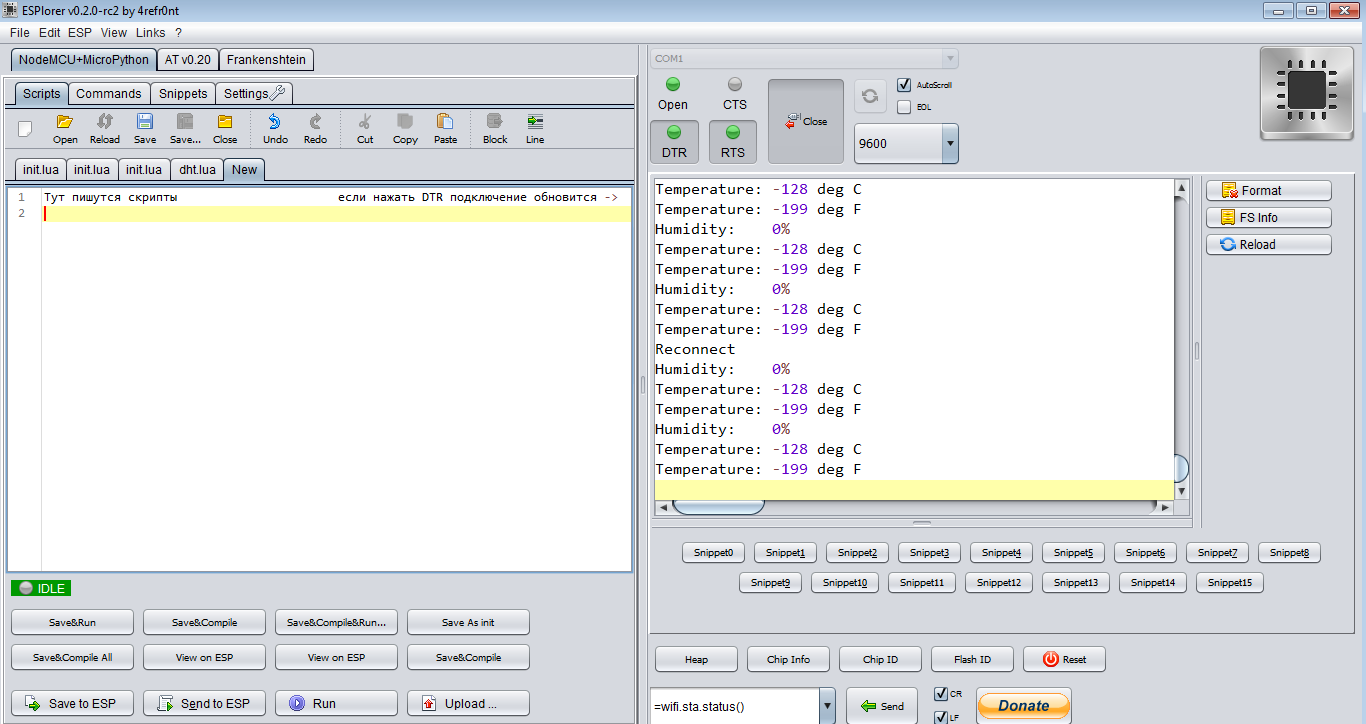Click the terminal horizontal scrollbar thumb

tap(717, 507)
